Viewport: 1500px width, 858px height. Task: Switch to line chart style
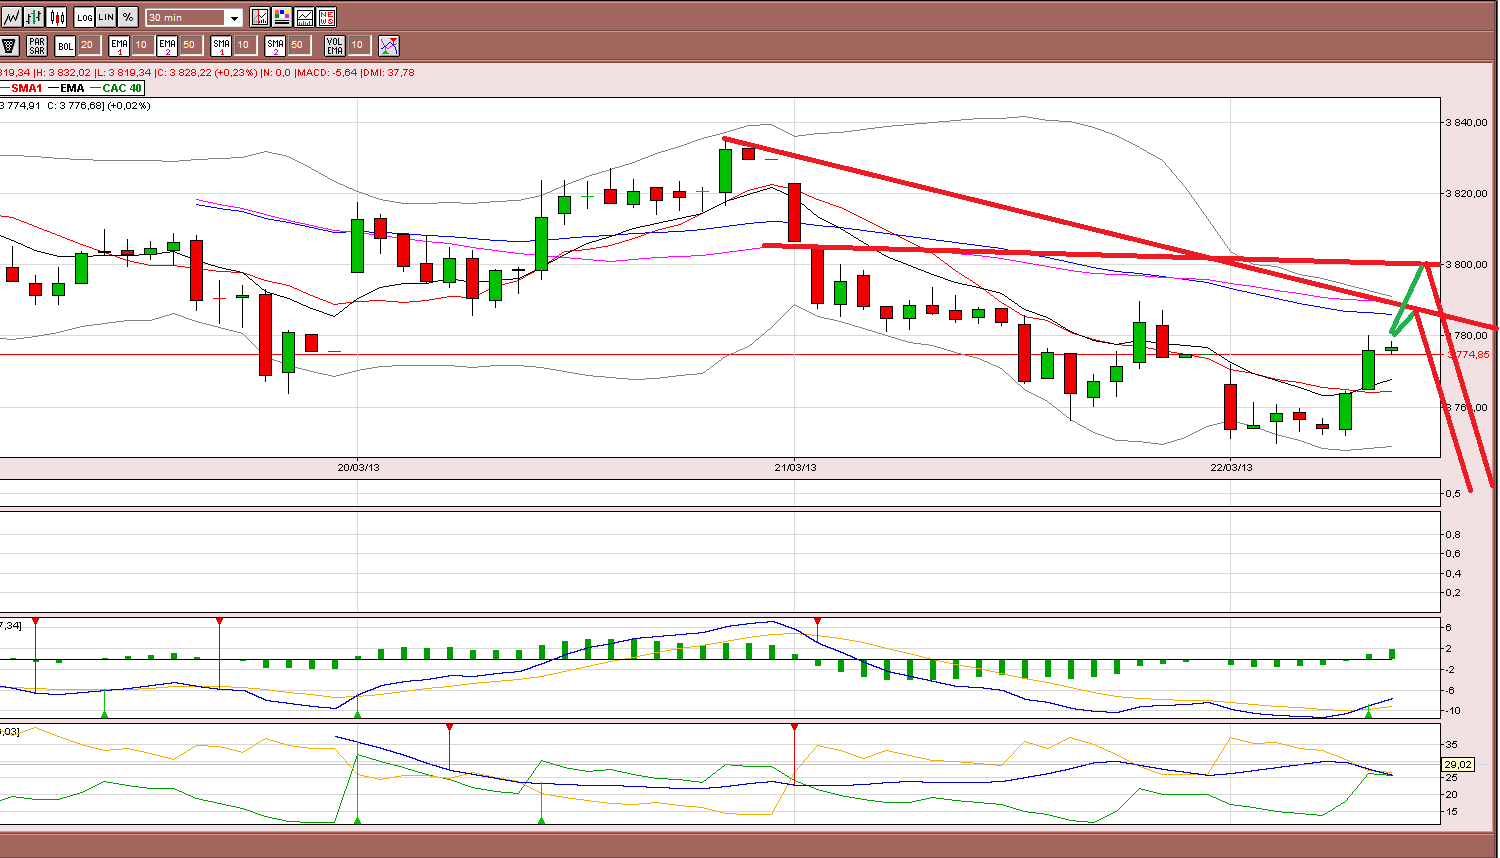[11, 17]
